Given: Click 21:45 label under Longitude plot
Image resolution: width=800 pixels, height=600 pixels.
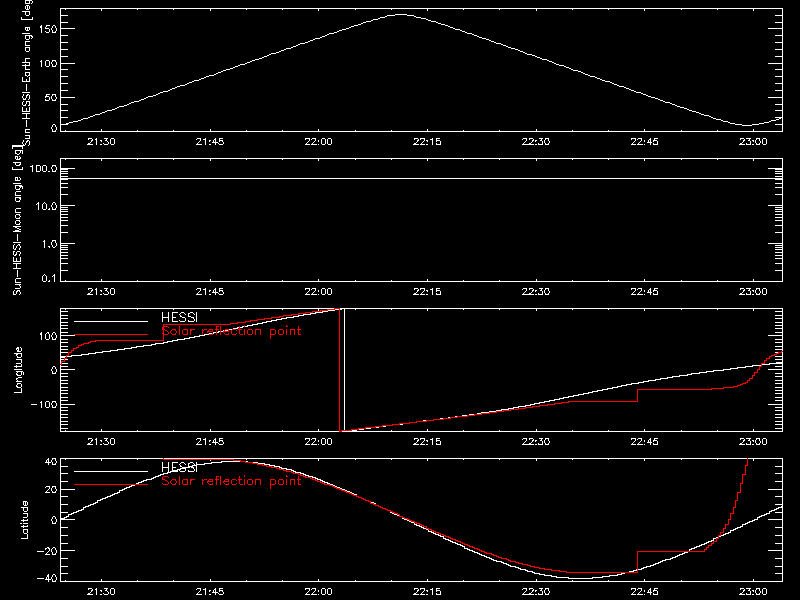Looking at the screenshot, I should coord(210,442).
